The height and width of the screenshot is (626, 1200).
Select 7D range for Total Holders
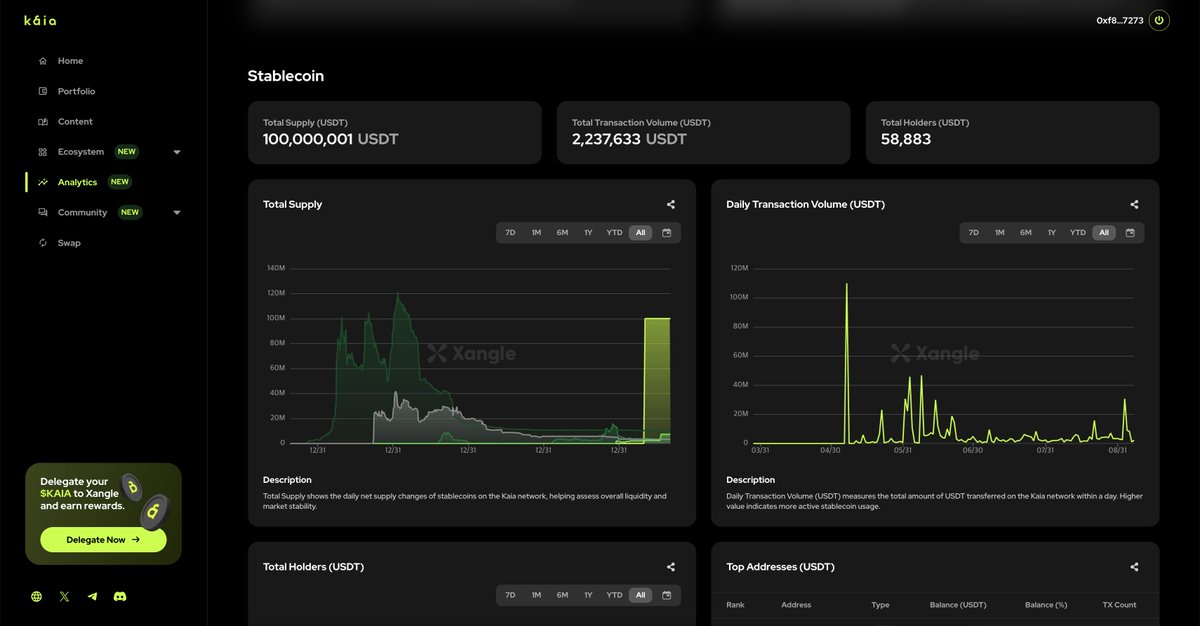pos(510,595)
